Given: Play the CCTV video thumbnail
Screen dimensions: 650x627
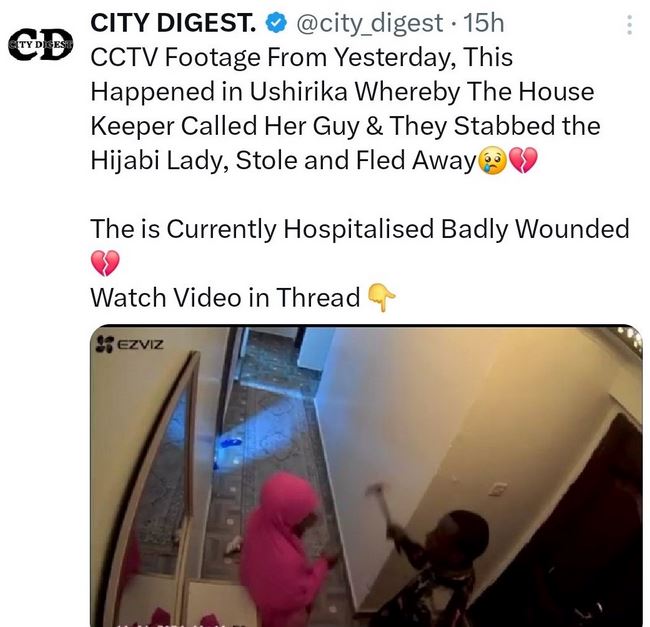Looking at the screenshot, I should (366, 476).
